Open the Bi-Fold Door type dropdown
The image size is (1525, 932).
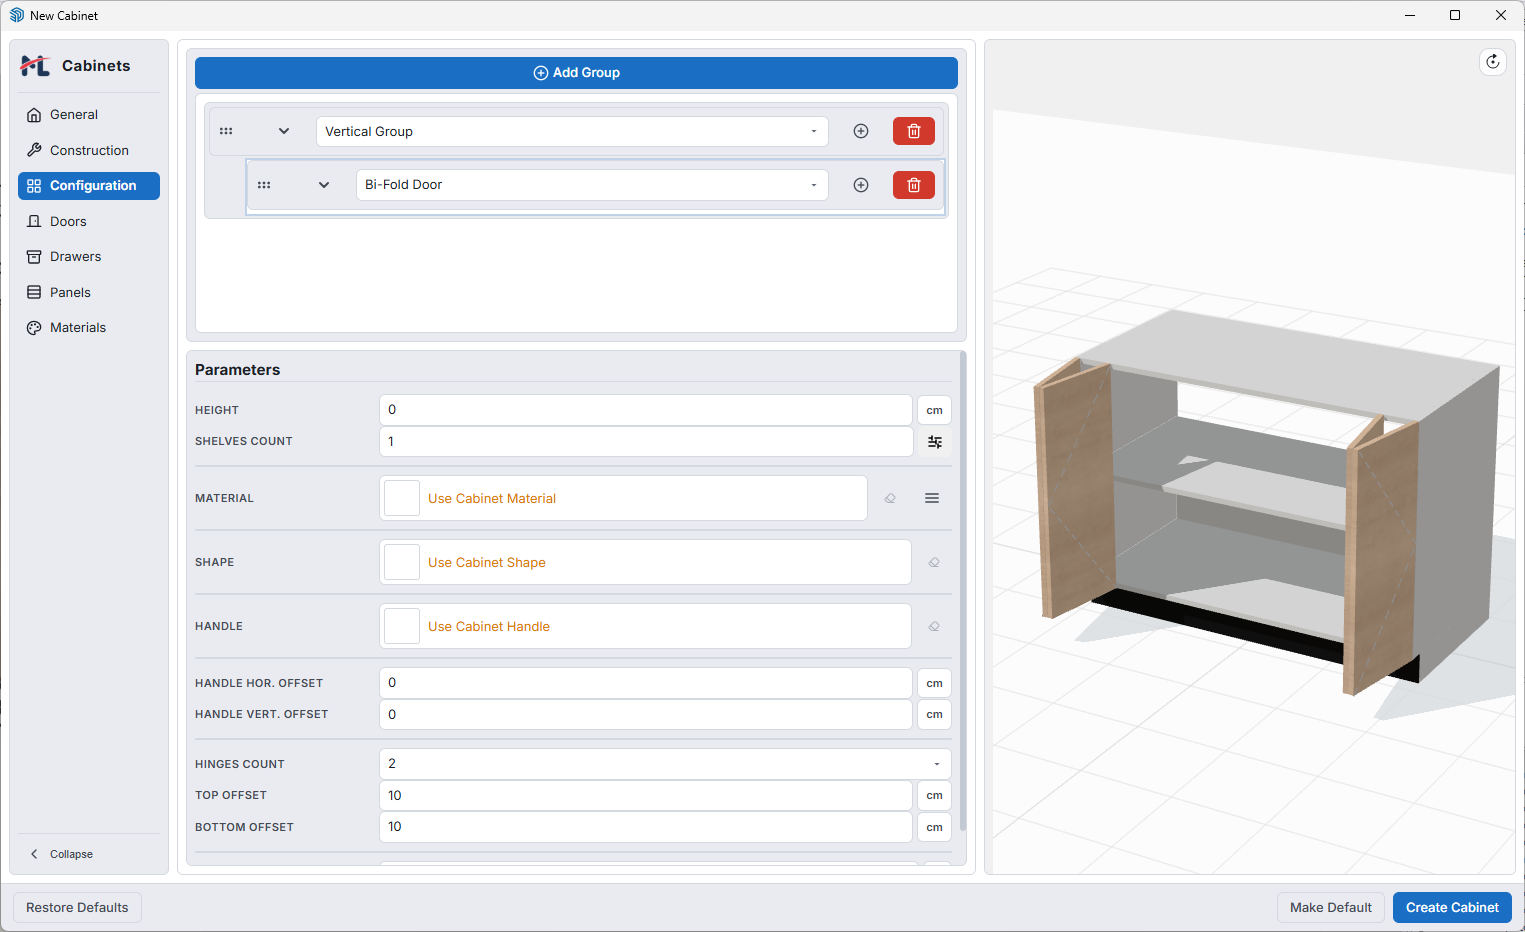pyautogui.click(x=592, y=185)
